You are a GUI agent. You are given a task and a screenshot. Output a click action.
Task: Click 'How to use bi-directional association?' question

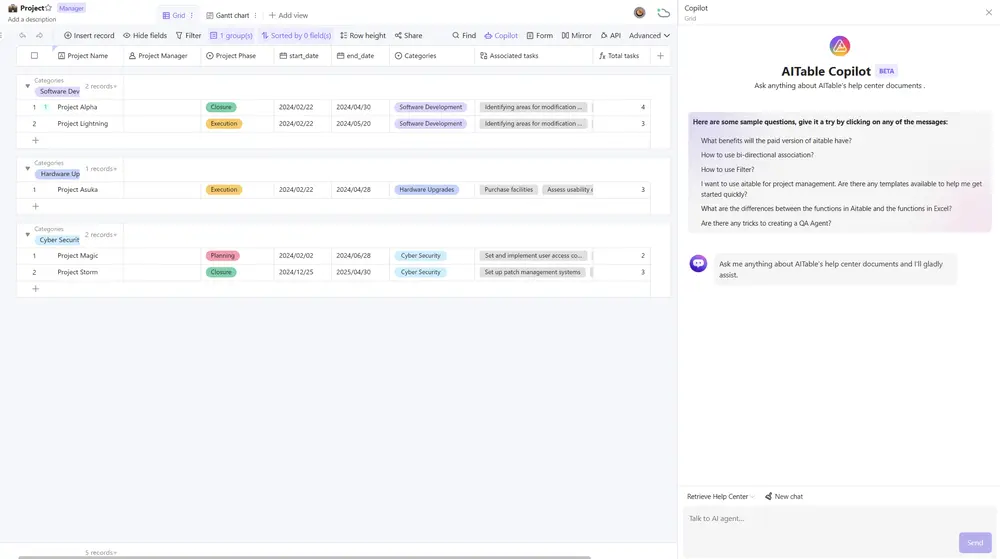(757, 155)
